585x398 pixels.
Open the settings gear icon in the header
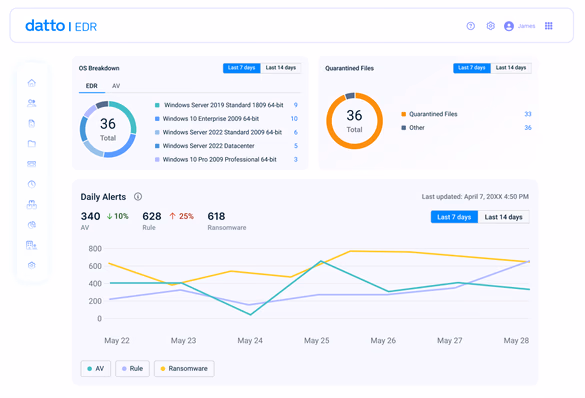tap(491, 26)
